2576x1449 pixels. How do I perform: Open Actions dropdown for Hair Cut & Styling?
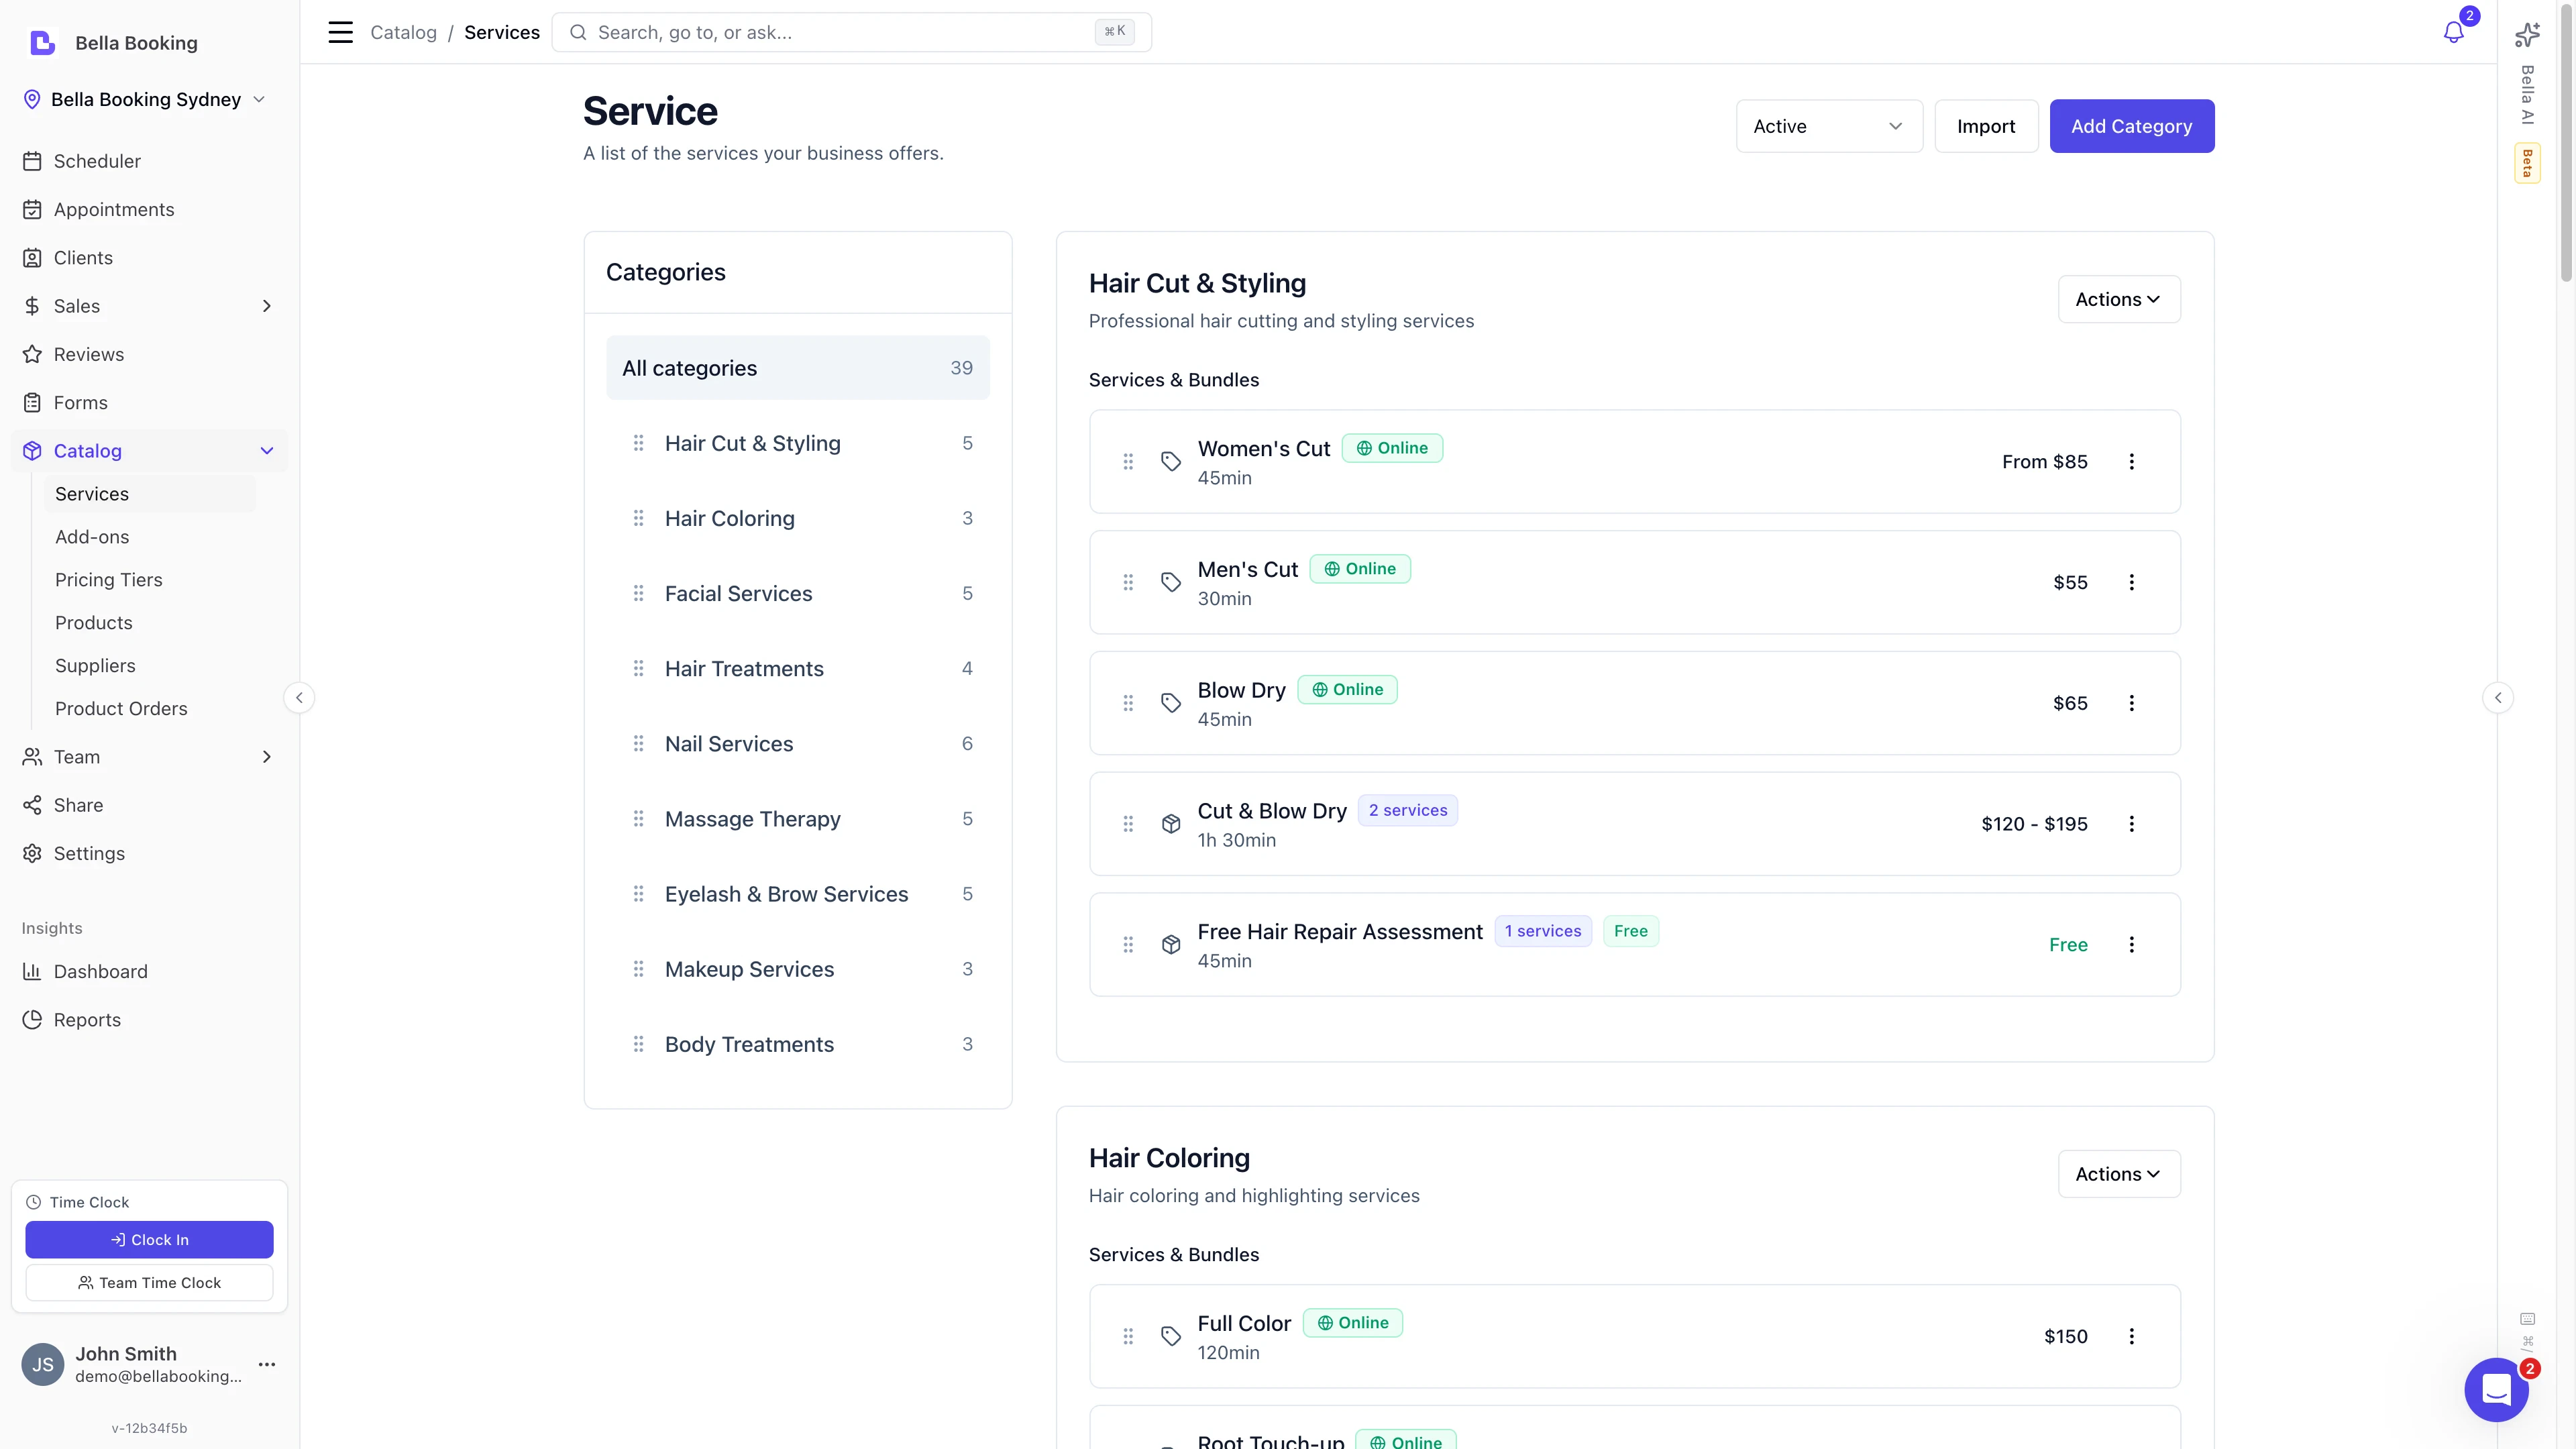point(2118,298)
